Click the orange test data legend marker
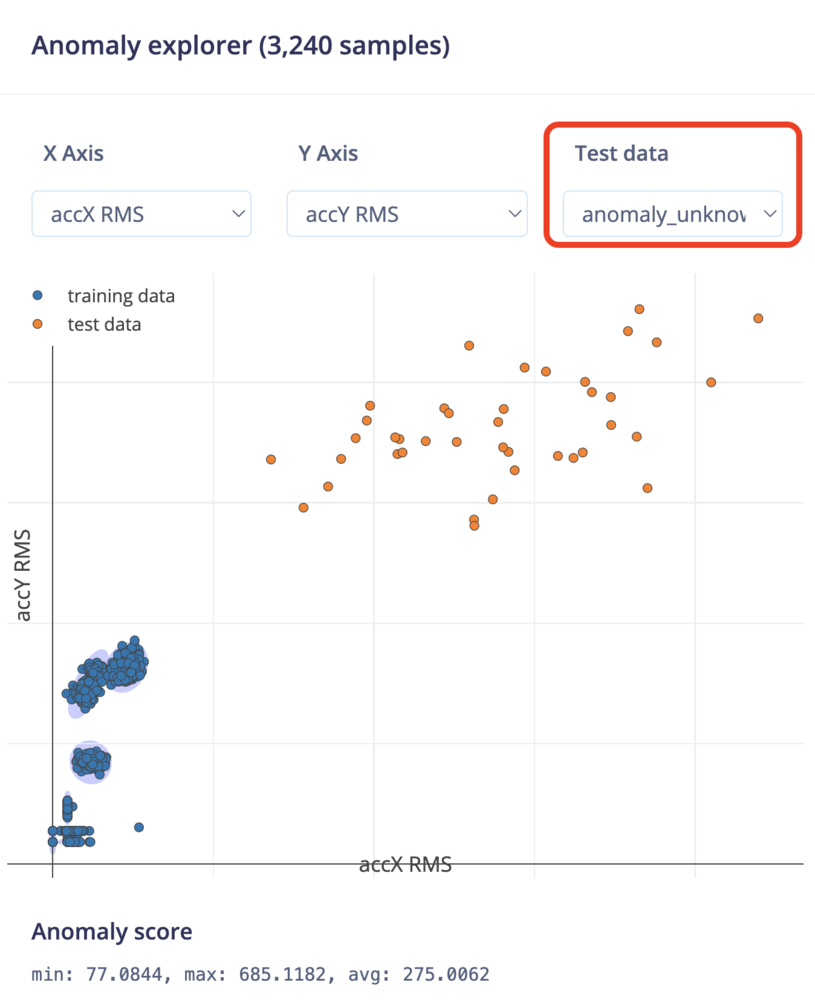This screenshot has width=815, height=1000. 38,324
